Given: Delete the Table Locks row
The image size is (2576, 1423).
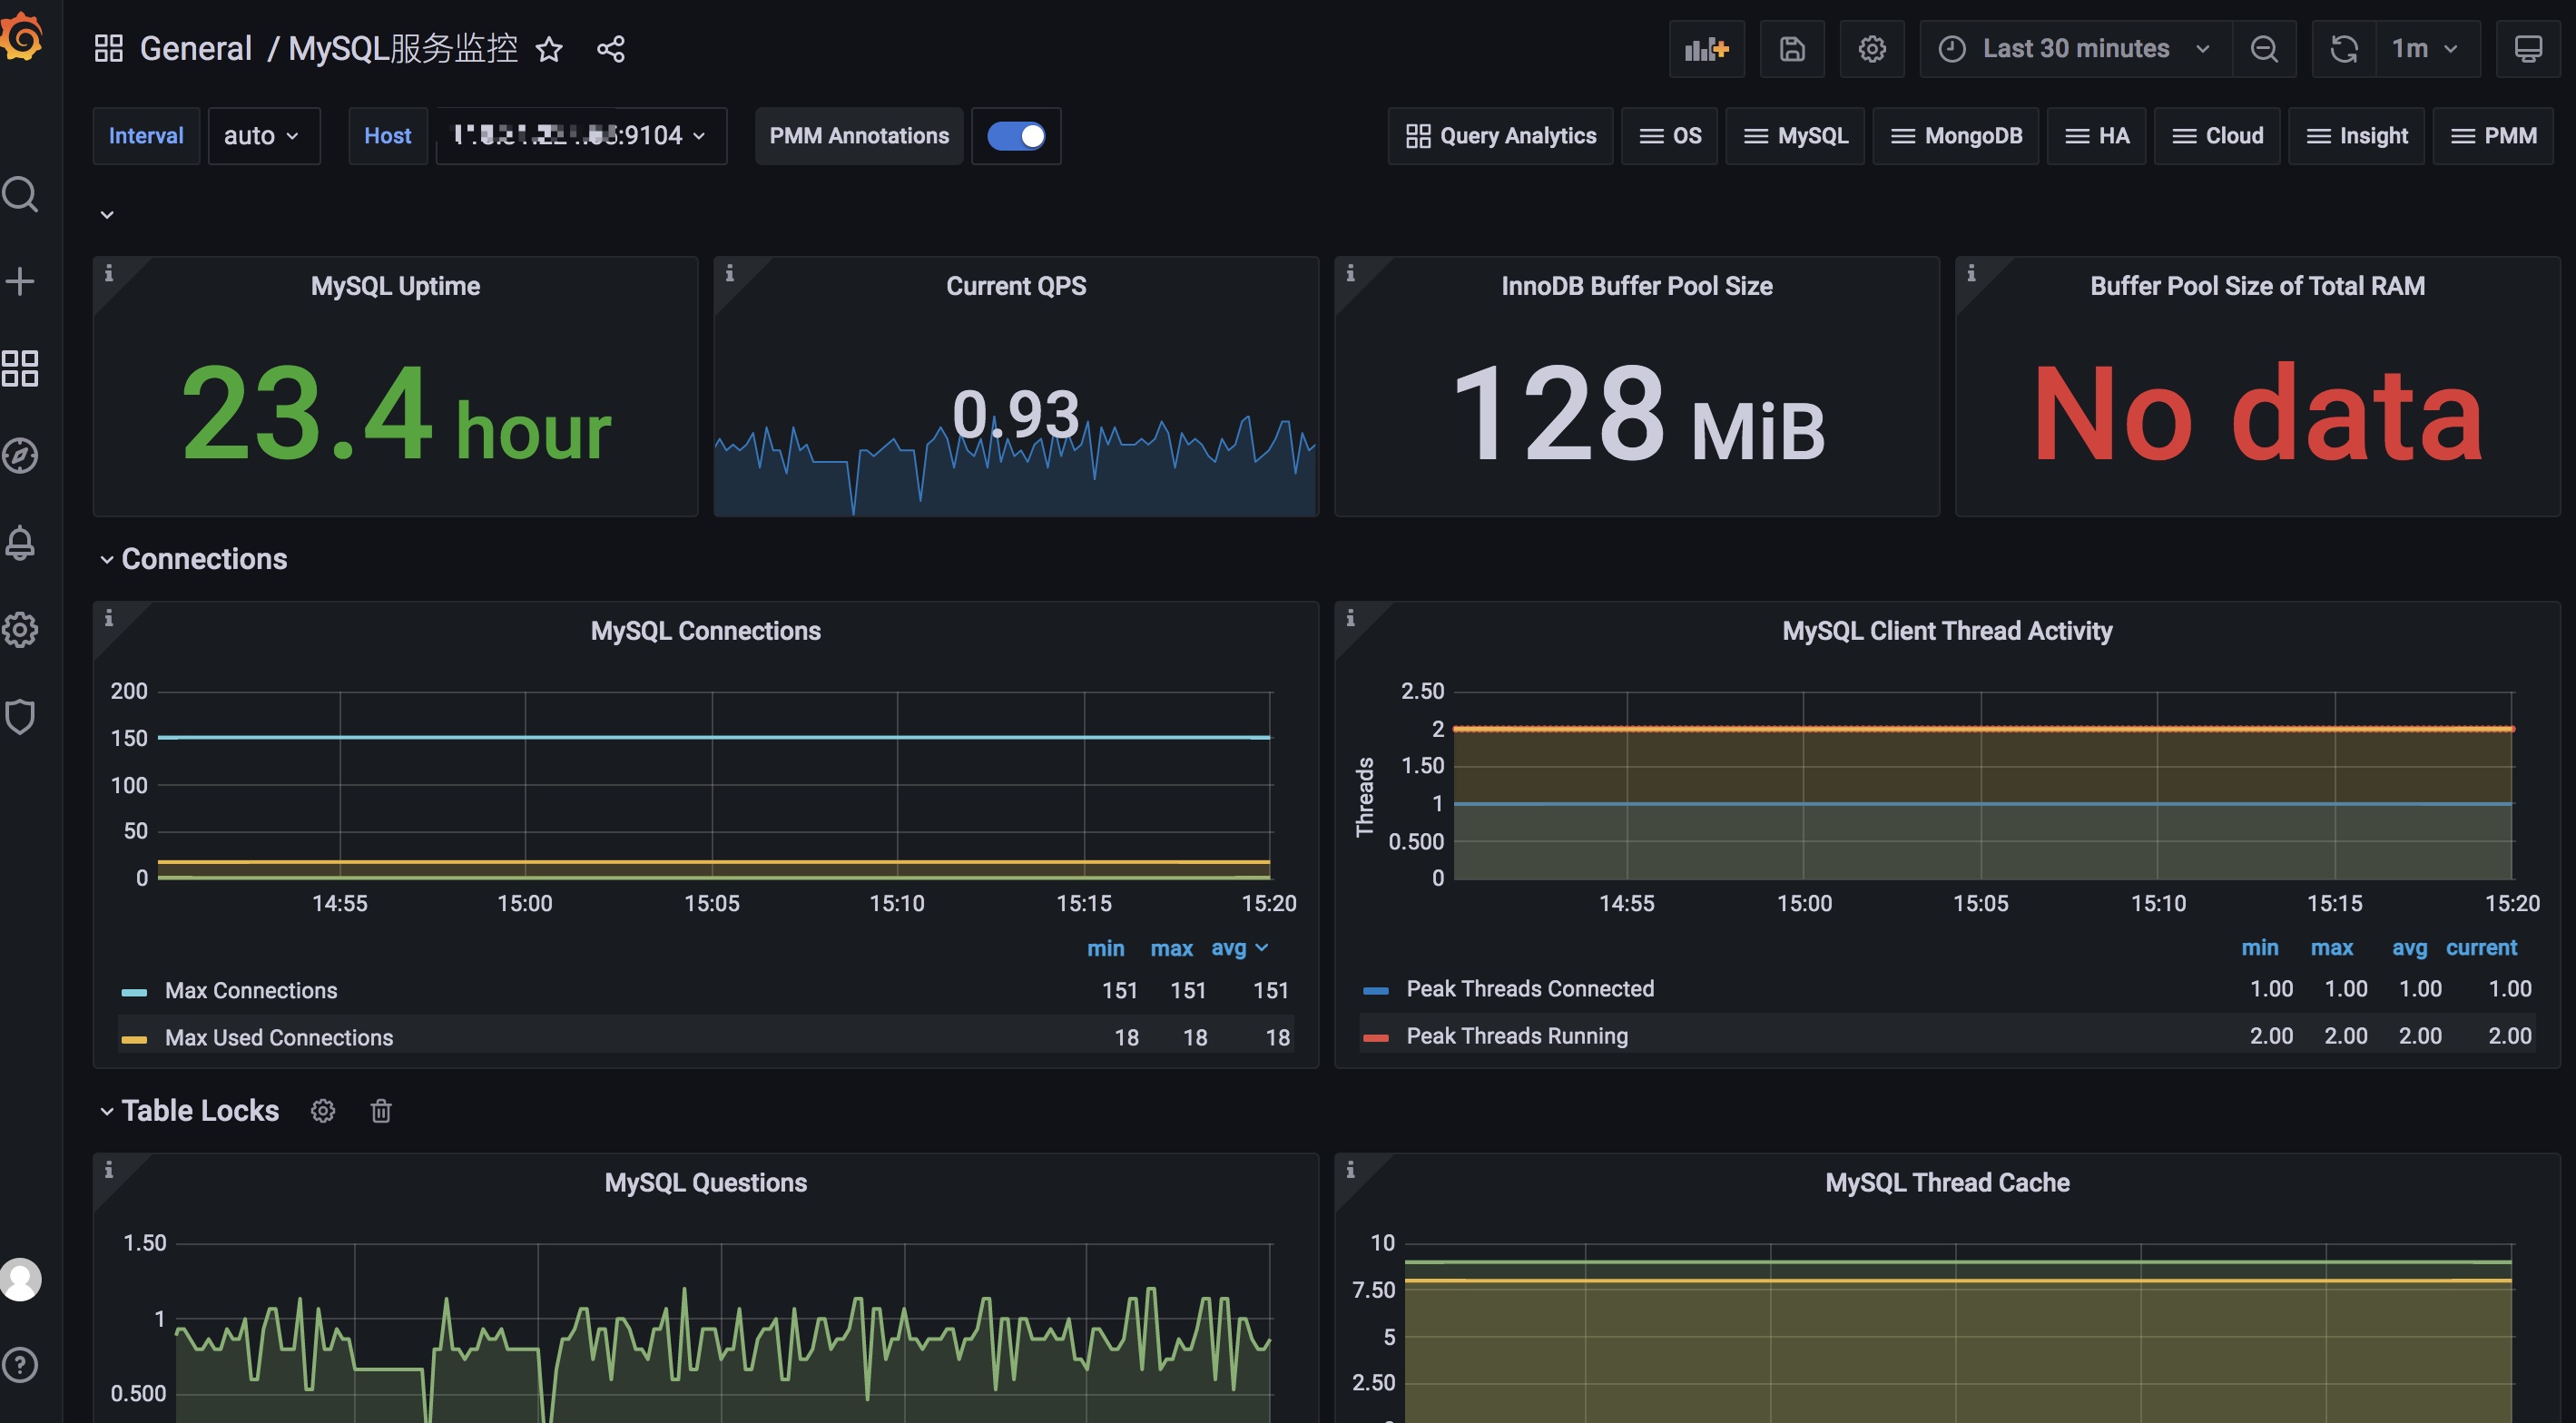Looking at the screenshot, I should 381,1111.
